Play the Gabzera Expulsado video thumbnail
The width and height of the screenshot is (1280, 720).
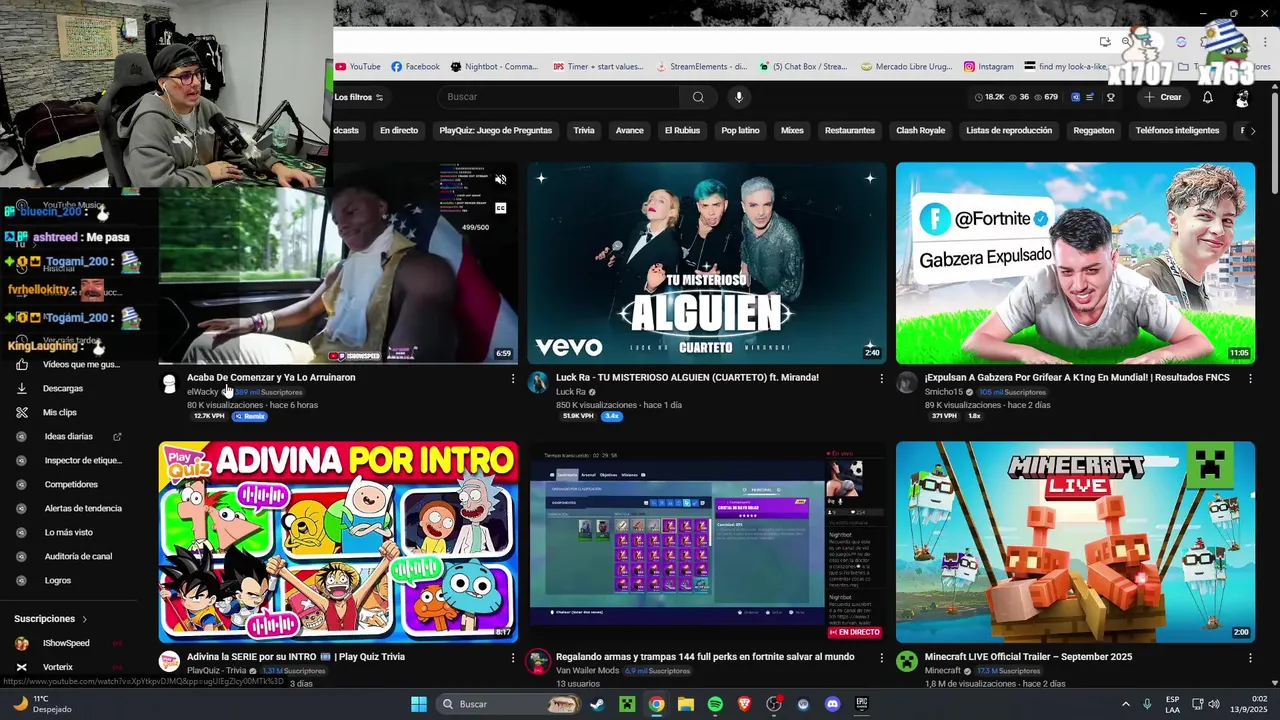(1075, 263)
